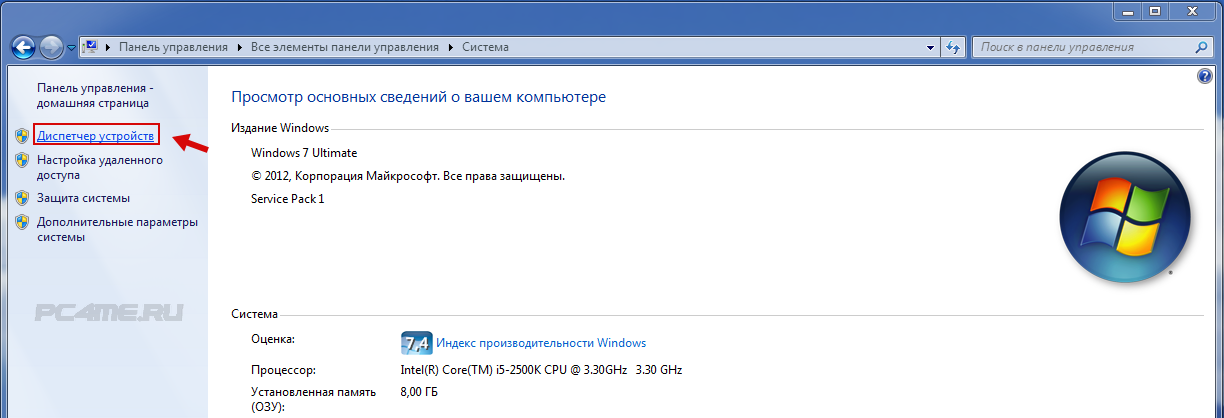Select the 'Панель управления' breadcrumb
The height and width of the screenshot is (418, 1224).
pos(174,47)
